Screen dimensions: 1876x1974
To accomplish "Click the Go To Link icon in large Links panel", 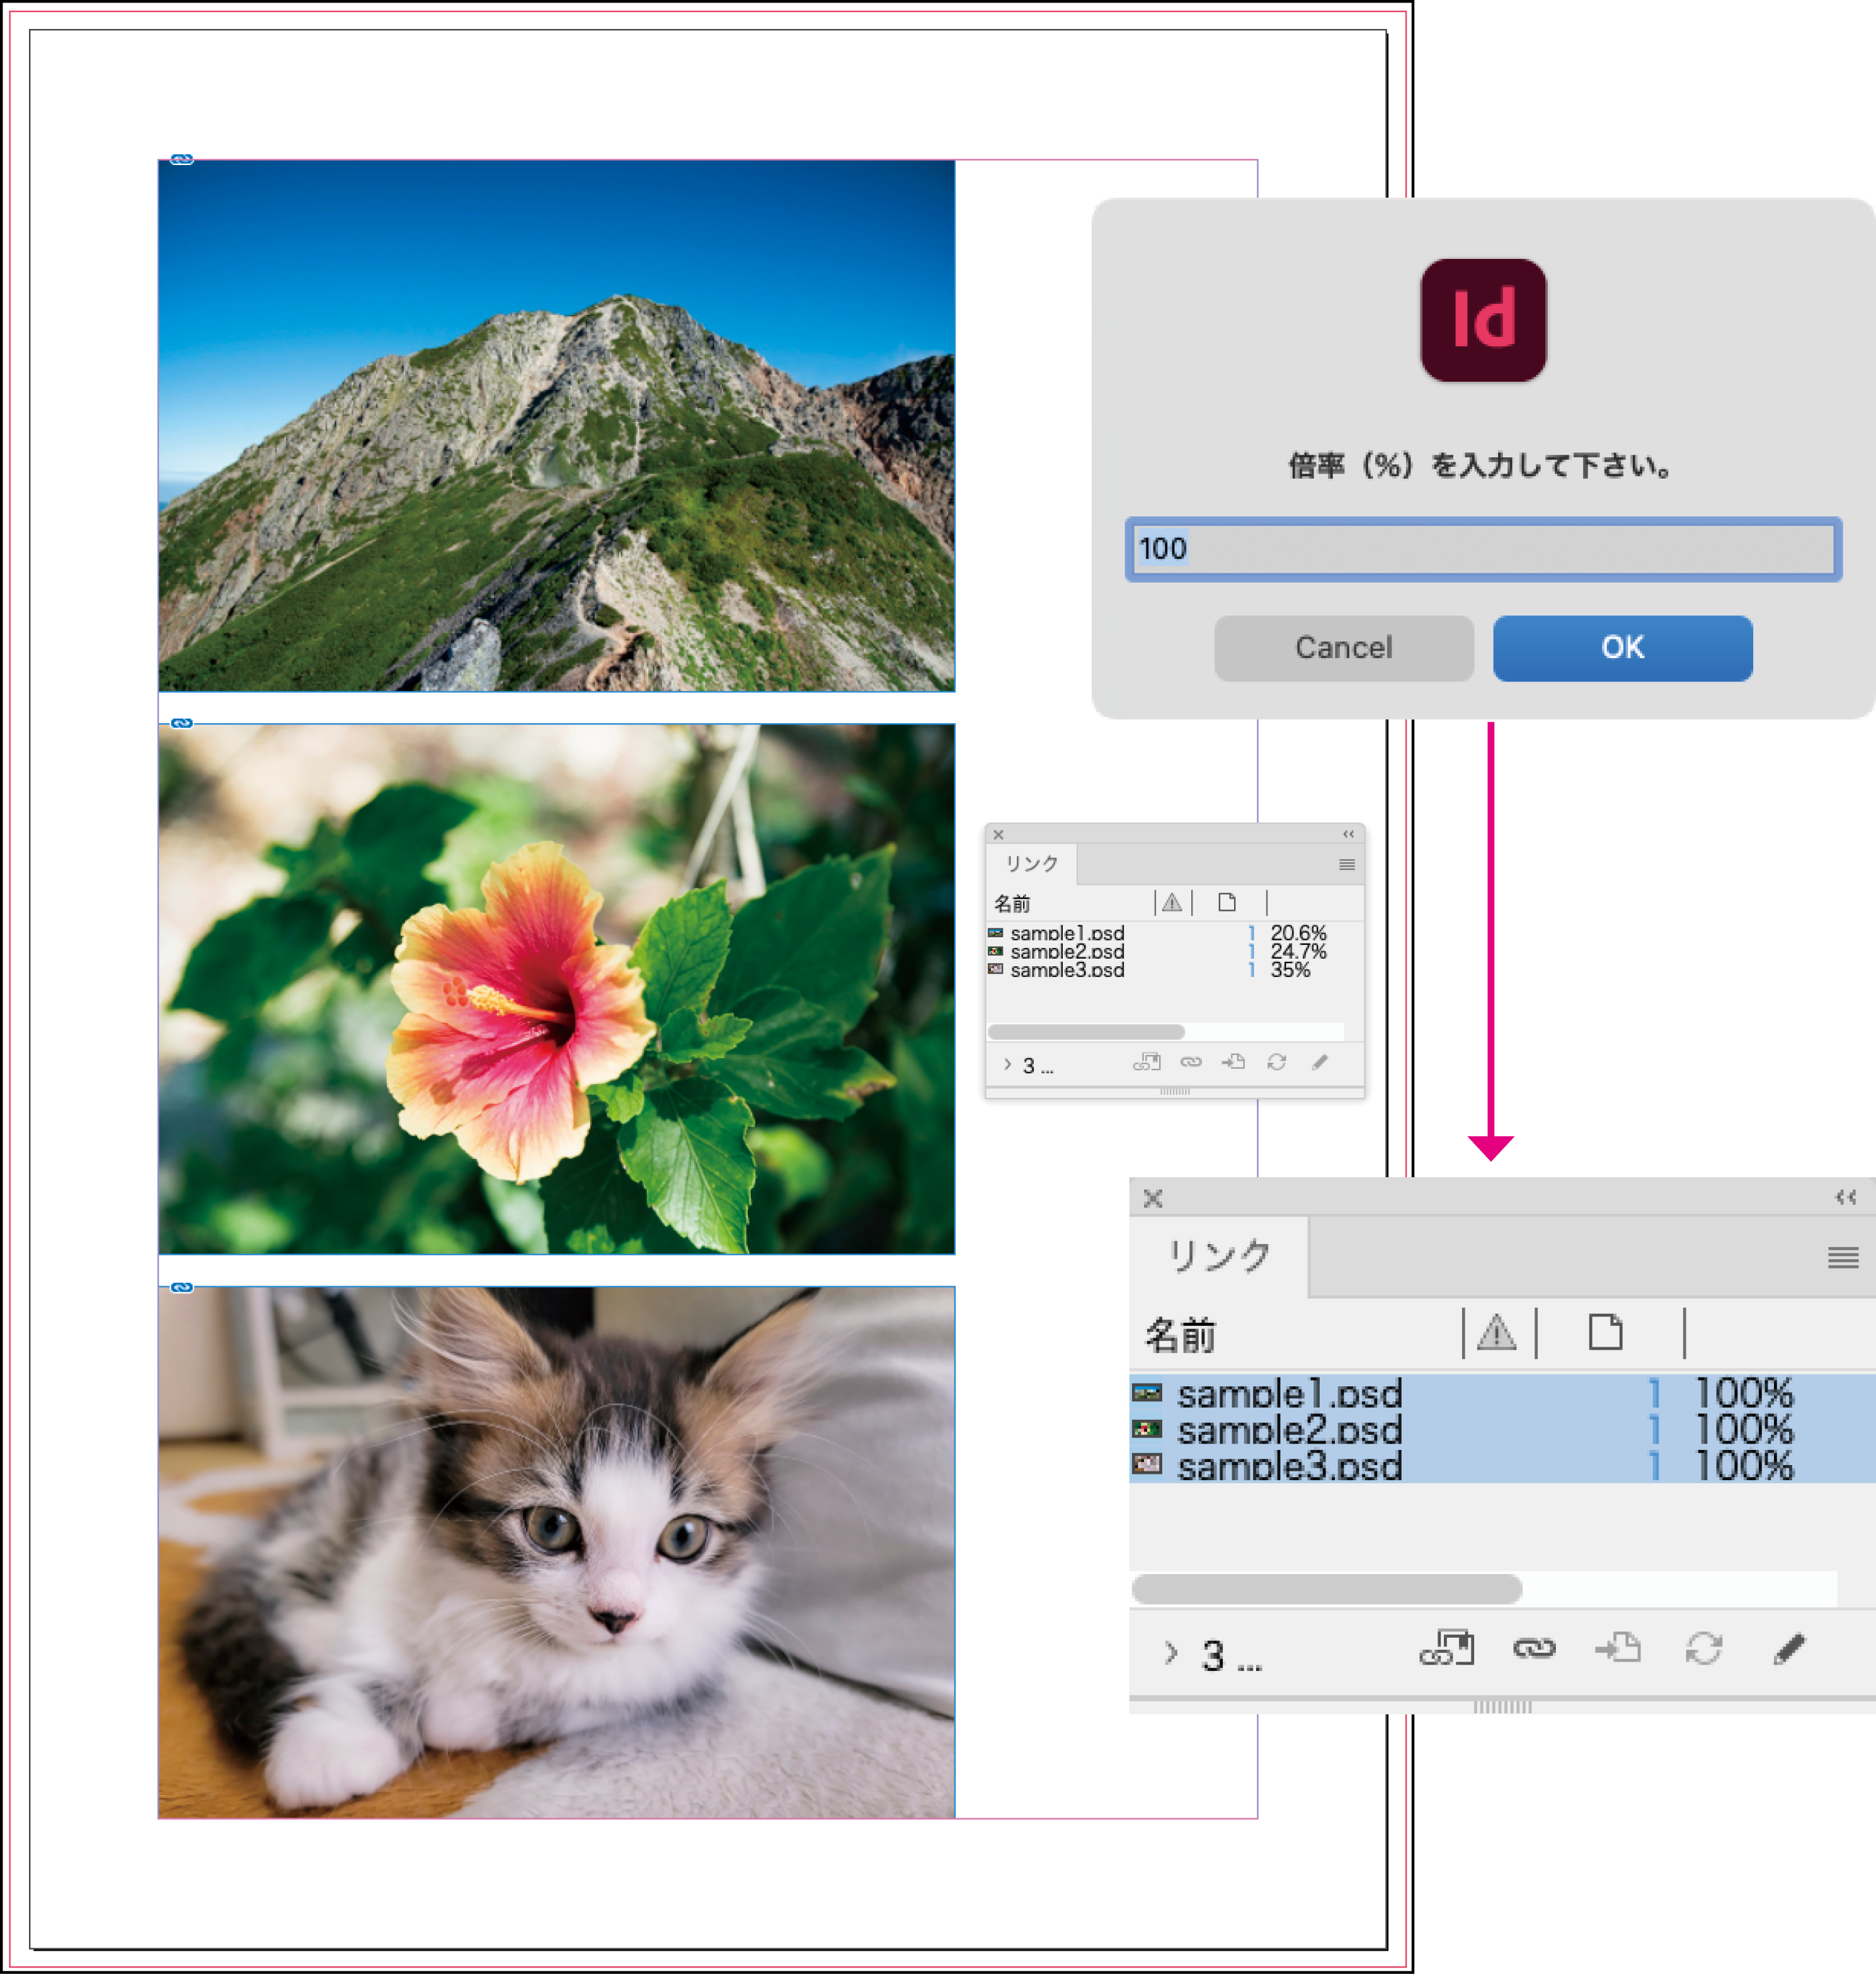I will point(1617,1648).
